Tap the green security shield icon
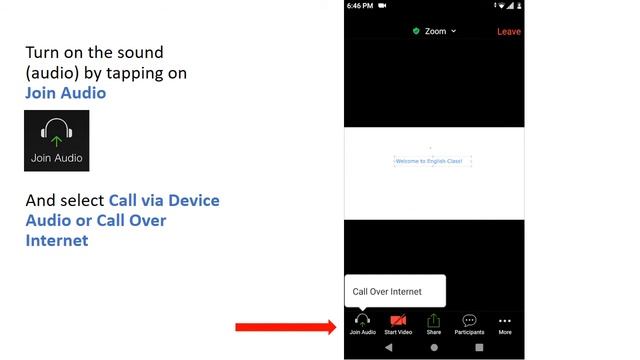Image resolution: width=640 pixels, height=360 pixels. [x=416, y=31]
